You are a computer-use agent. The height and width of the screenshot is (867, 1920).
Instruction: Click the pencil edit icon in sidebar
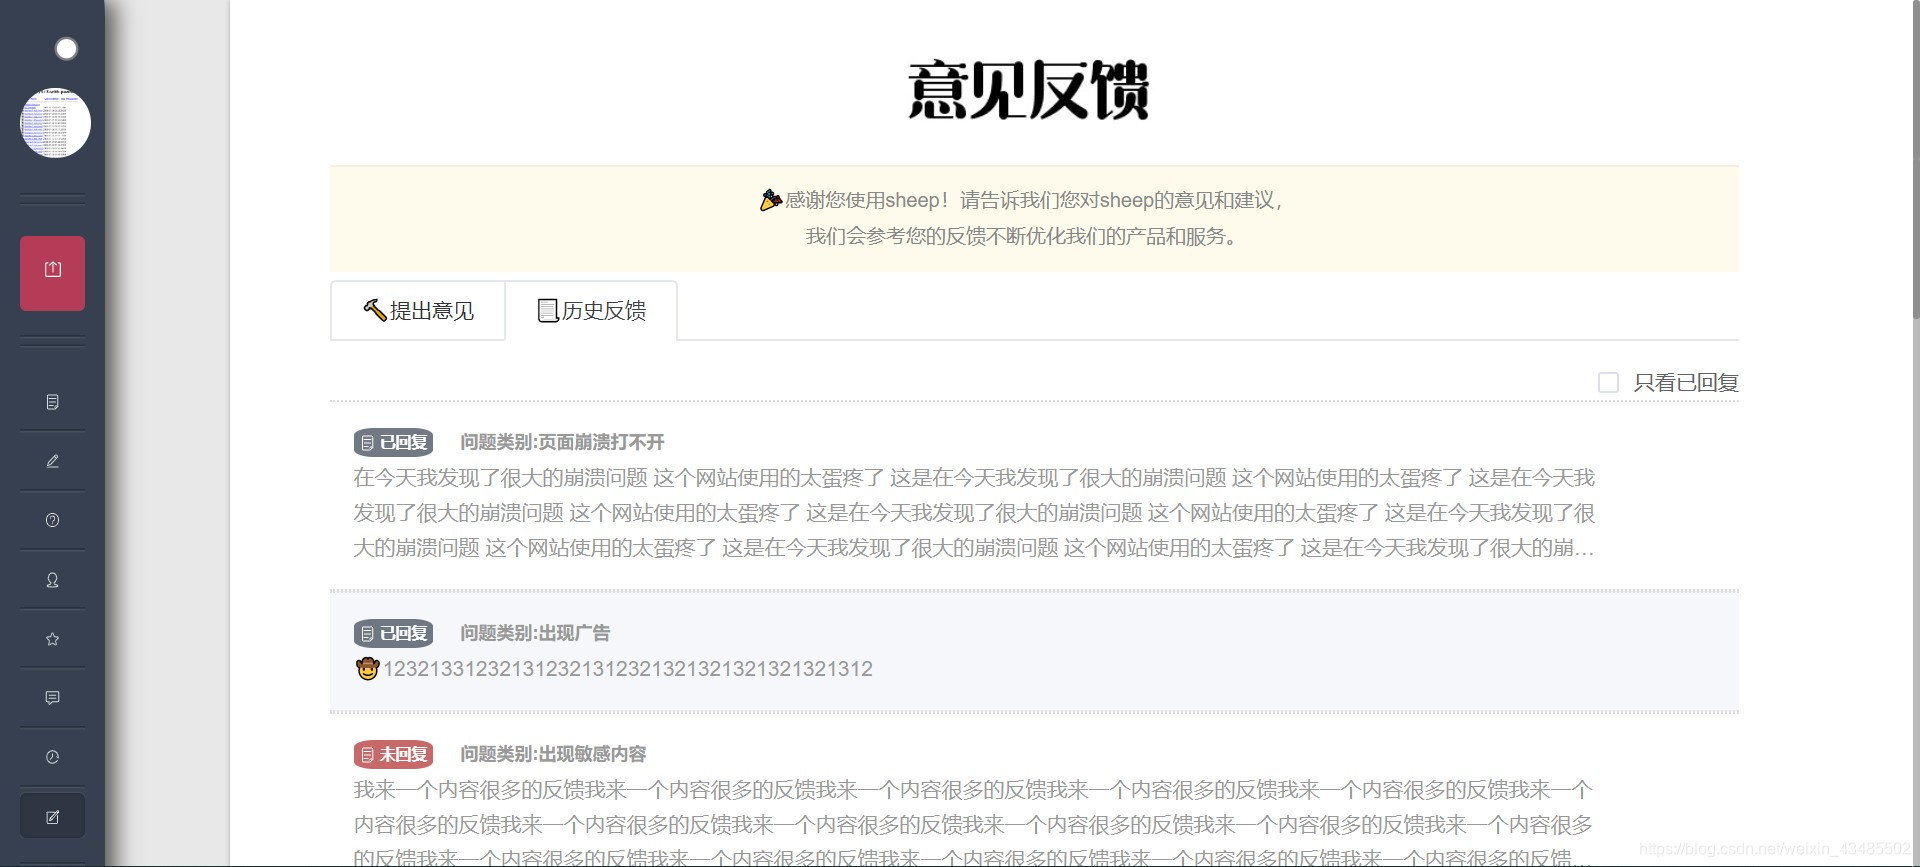(52, 461)
